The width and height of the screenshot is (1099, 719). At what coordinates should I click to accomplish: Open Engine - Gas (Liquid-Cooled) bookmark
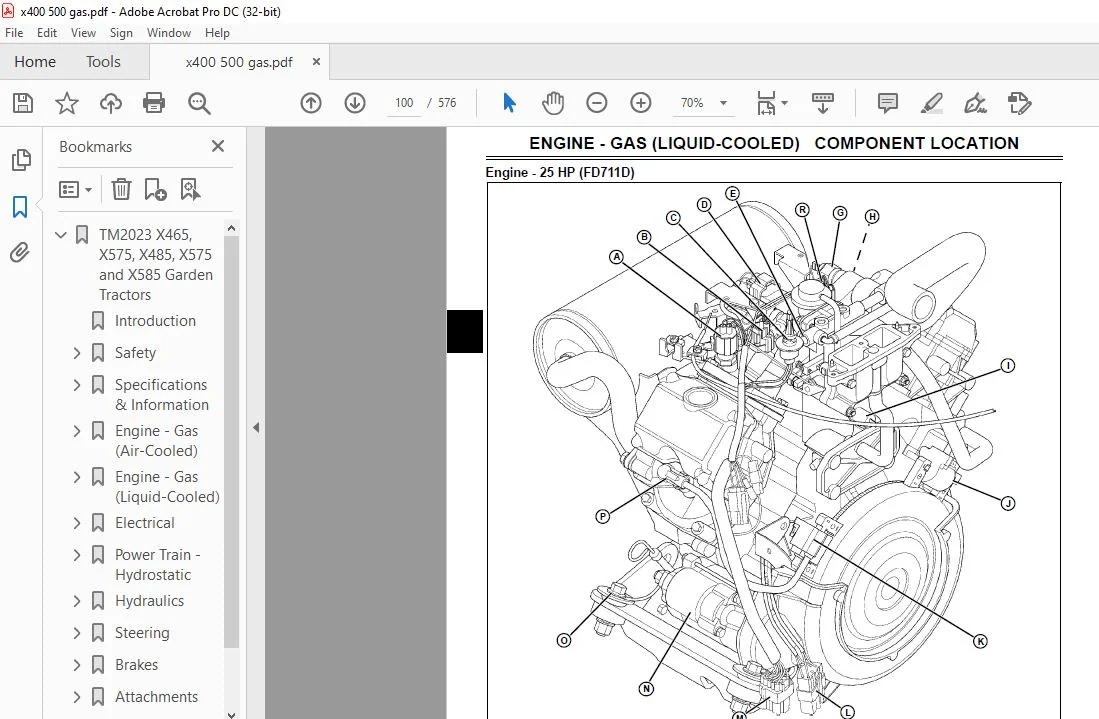(x=167, y=487)
